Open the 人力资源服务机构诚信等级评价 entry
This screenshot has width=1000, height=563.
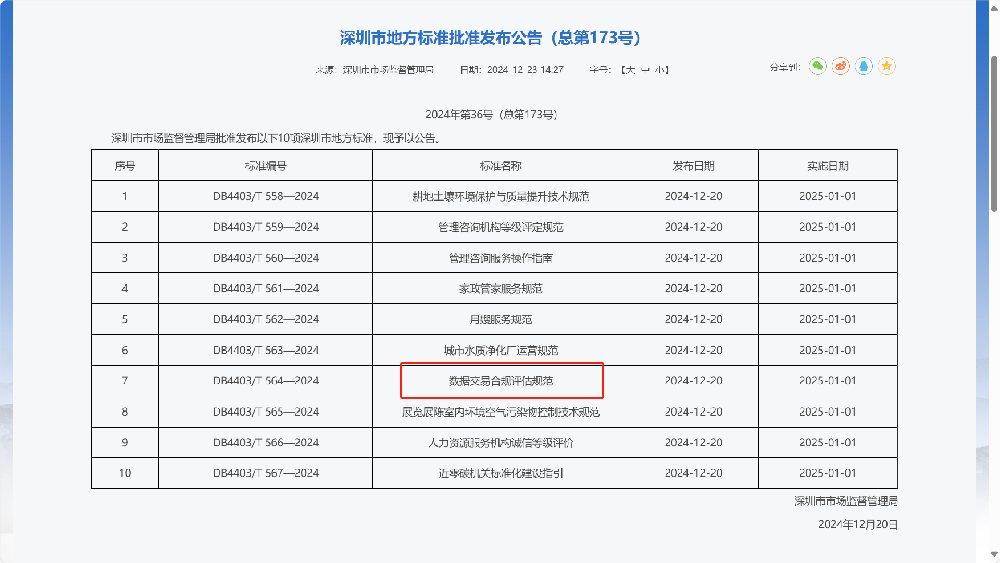click(x=501, y=442)
